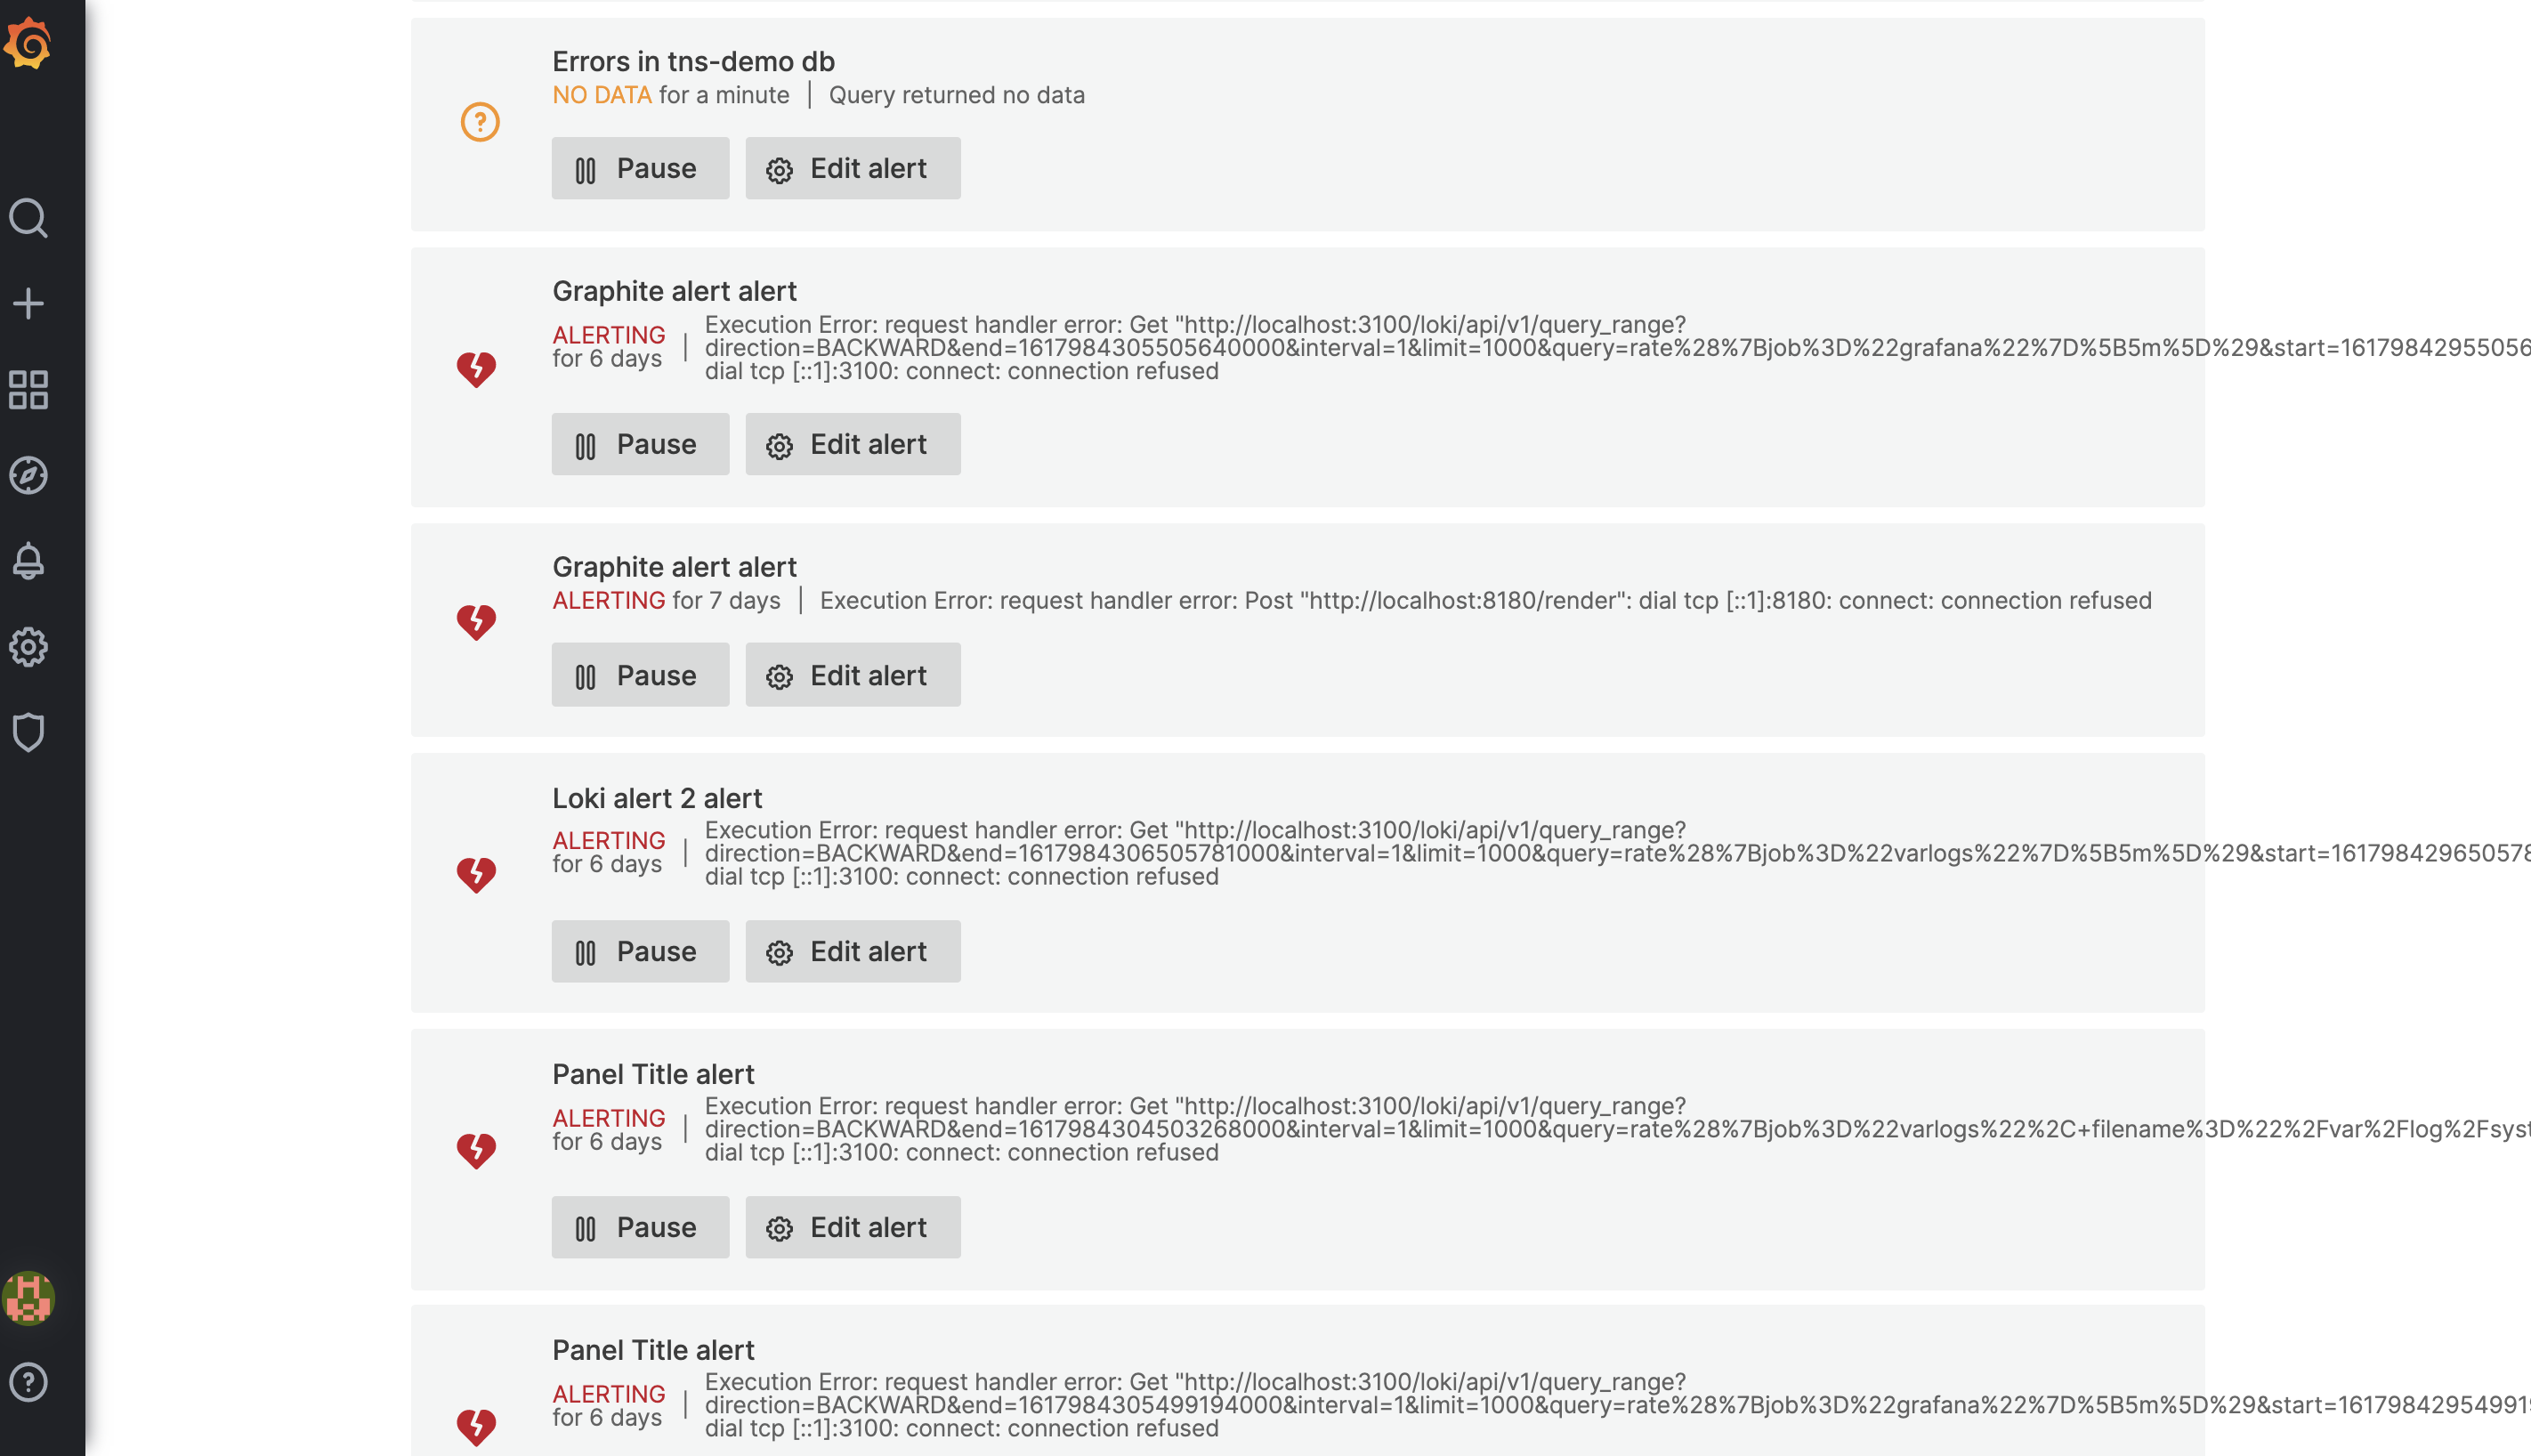Open the Configuration gear icon
The height and width of the screenshot is (1456, 2531).
tap(28, 646)
